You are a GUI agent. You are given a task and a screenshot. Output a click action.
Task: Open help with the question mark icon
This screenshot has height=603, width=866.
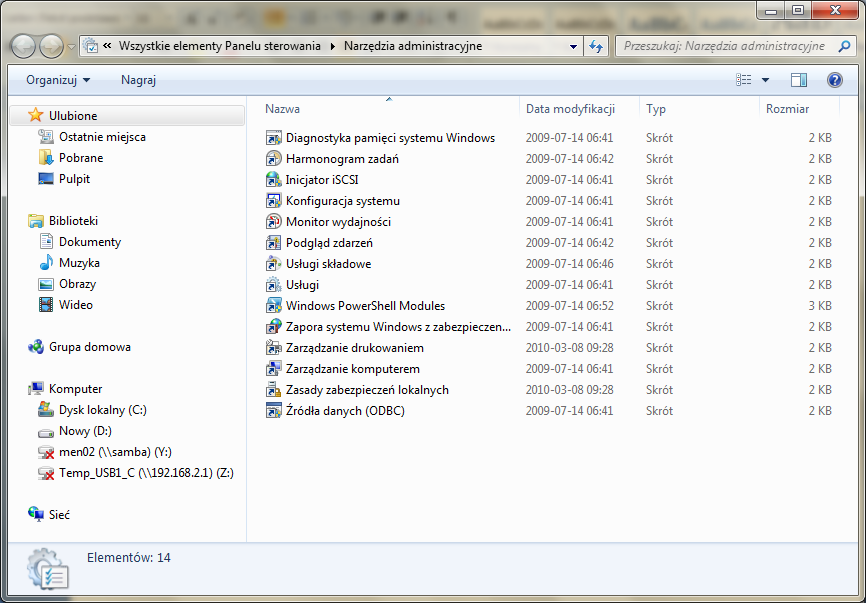click(x=835, y=80)
